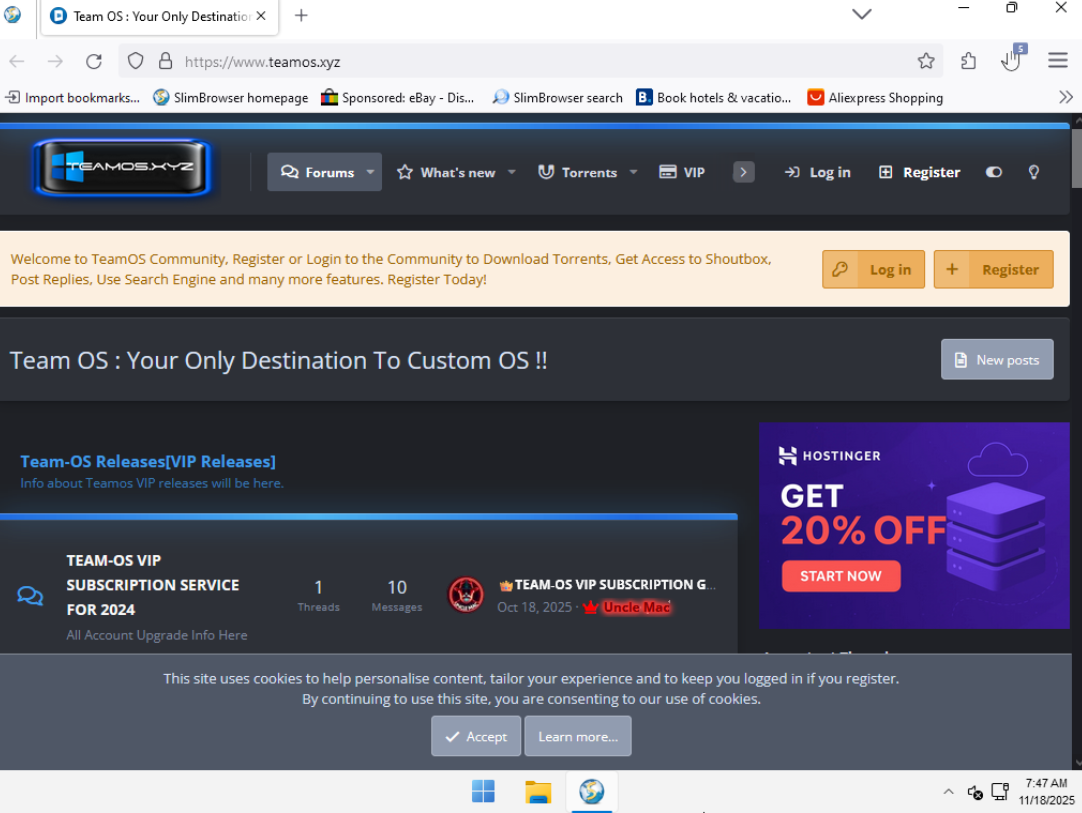This screenshot has width=1082, height=813.
Task: Toggle the site dark/light style switch
Action: [993, 172]
